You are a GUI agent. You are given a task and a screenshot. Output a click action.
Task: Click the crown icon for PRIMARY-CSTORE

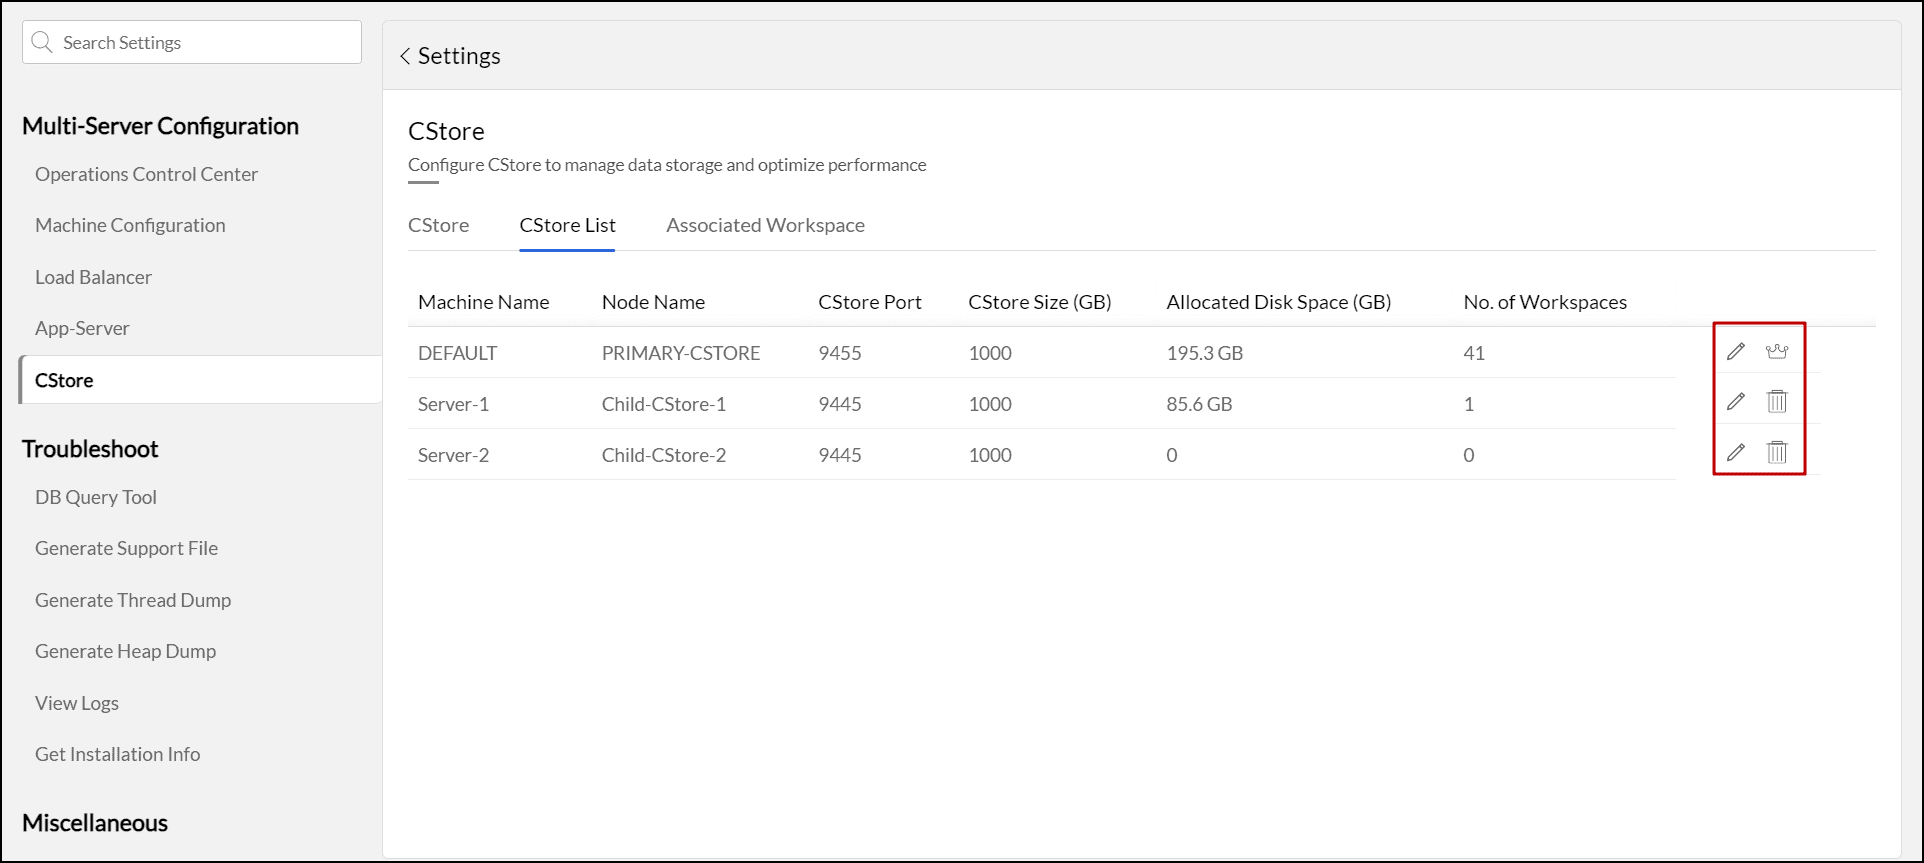pos(1776,351)
